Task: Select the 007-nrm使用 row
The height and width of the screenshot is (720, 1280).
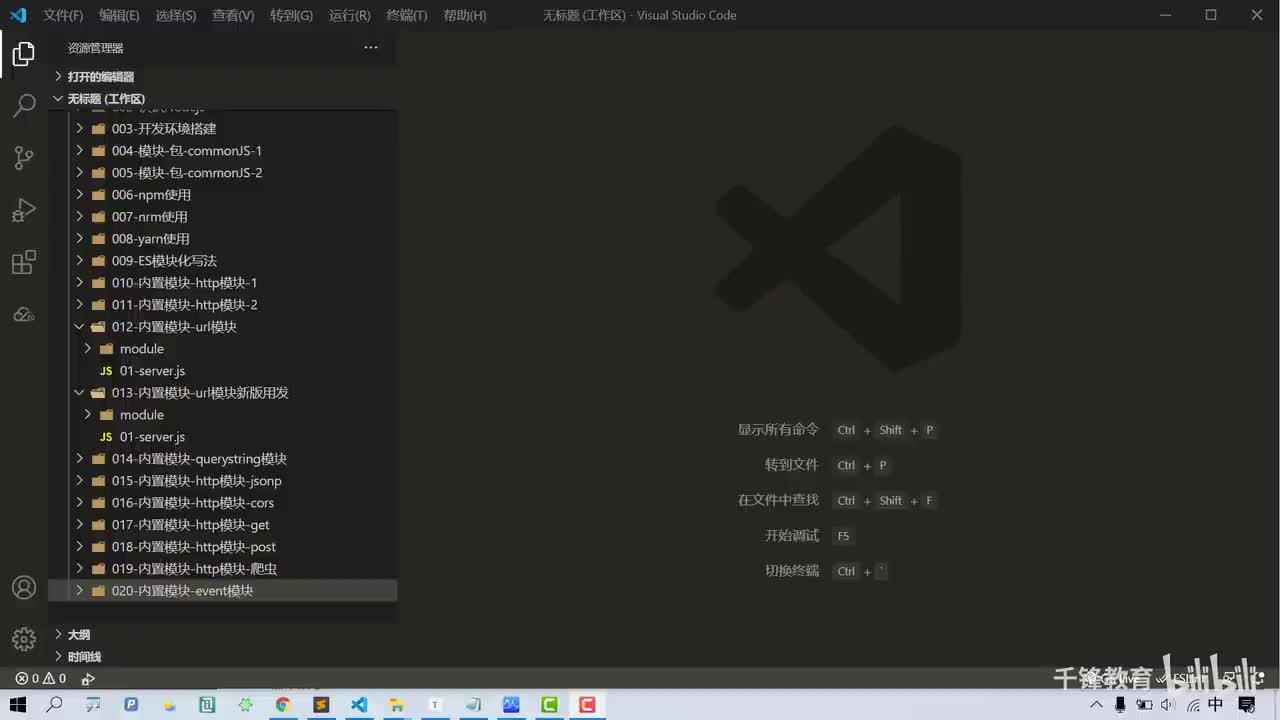Action: (x=222, y=217)
